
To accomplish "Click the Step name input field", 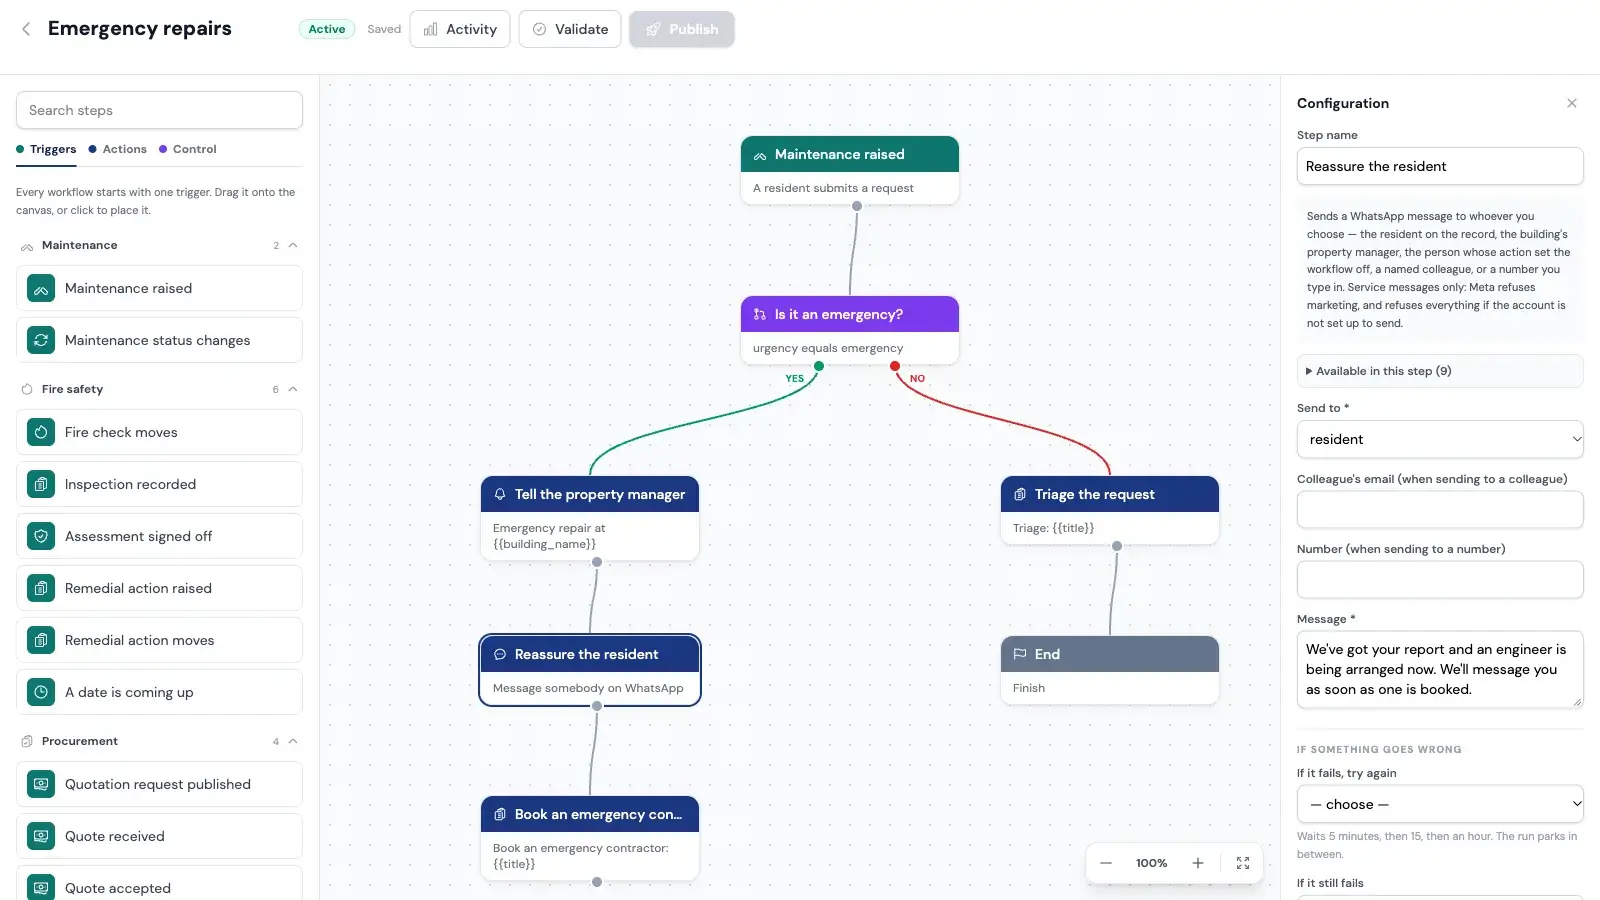I will pos(1440,166).
